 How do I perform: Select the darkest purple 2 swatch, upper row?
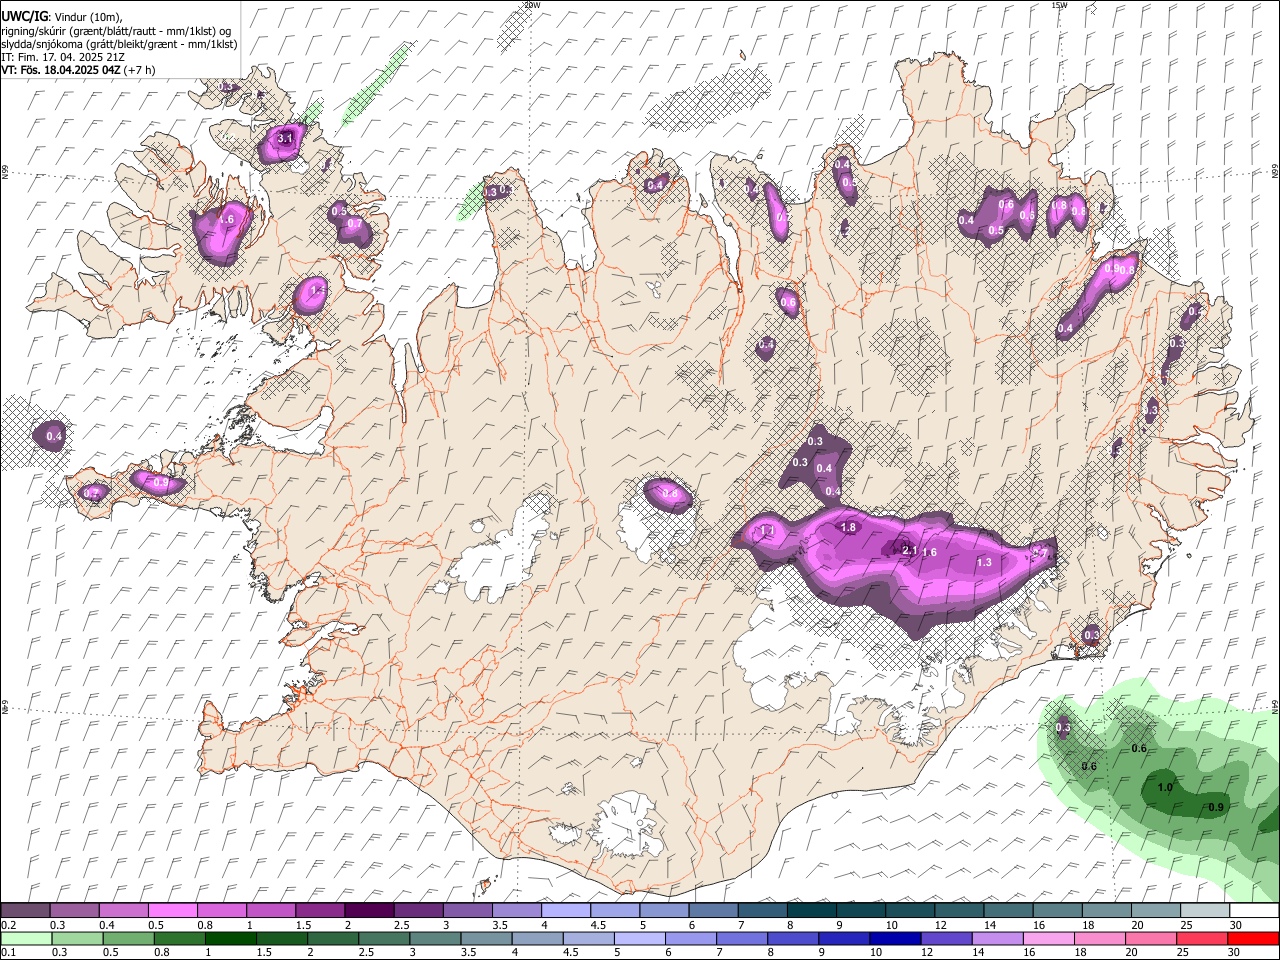point(368,911)
